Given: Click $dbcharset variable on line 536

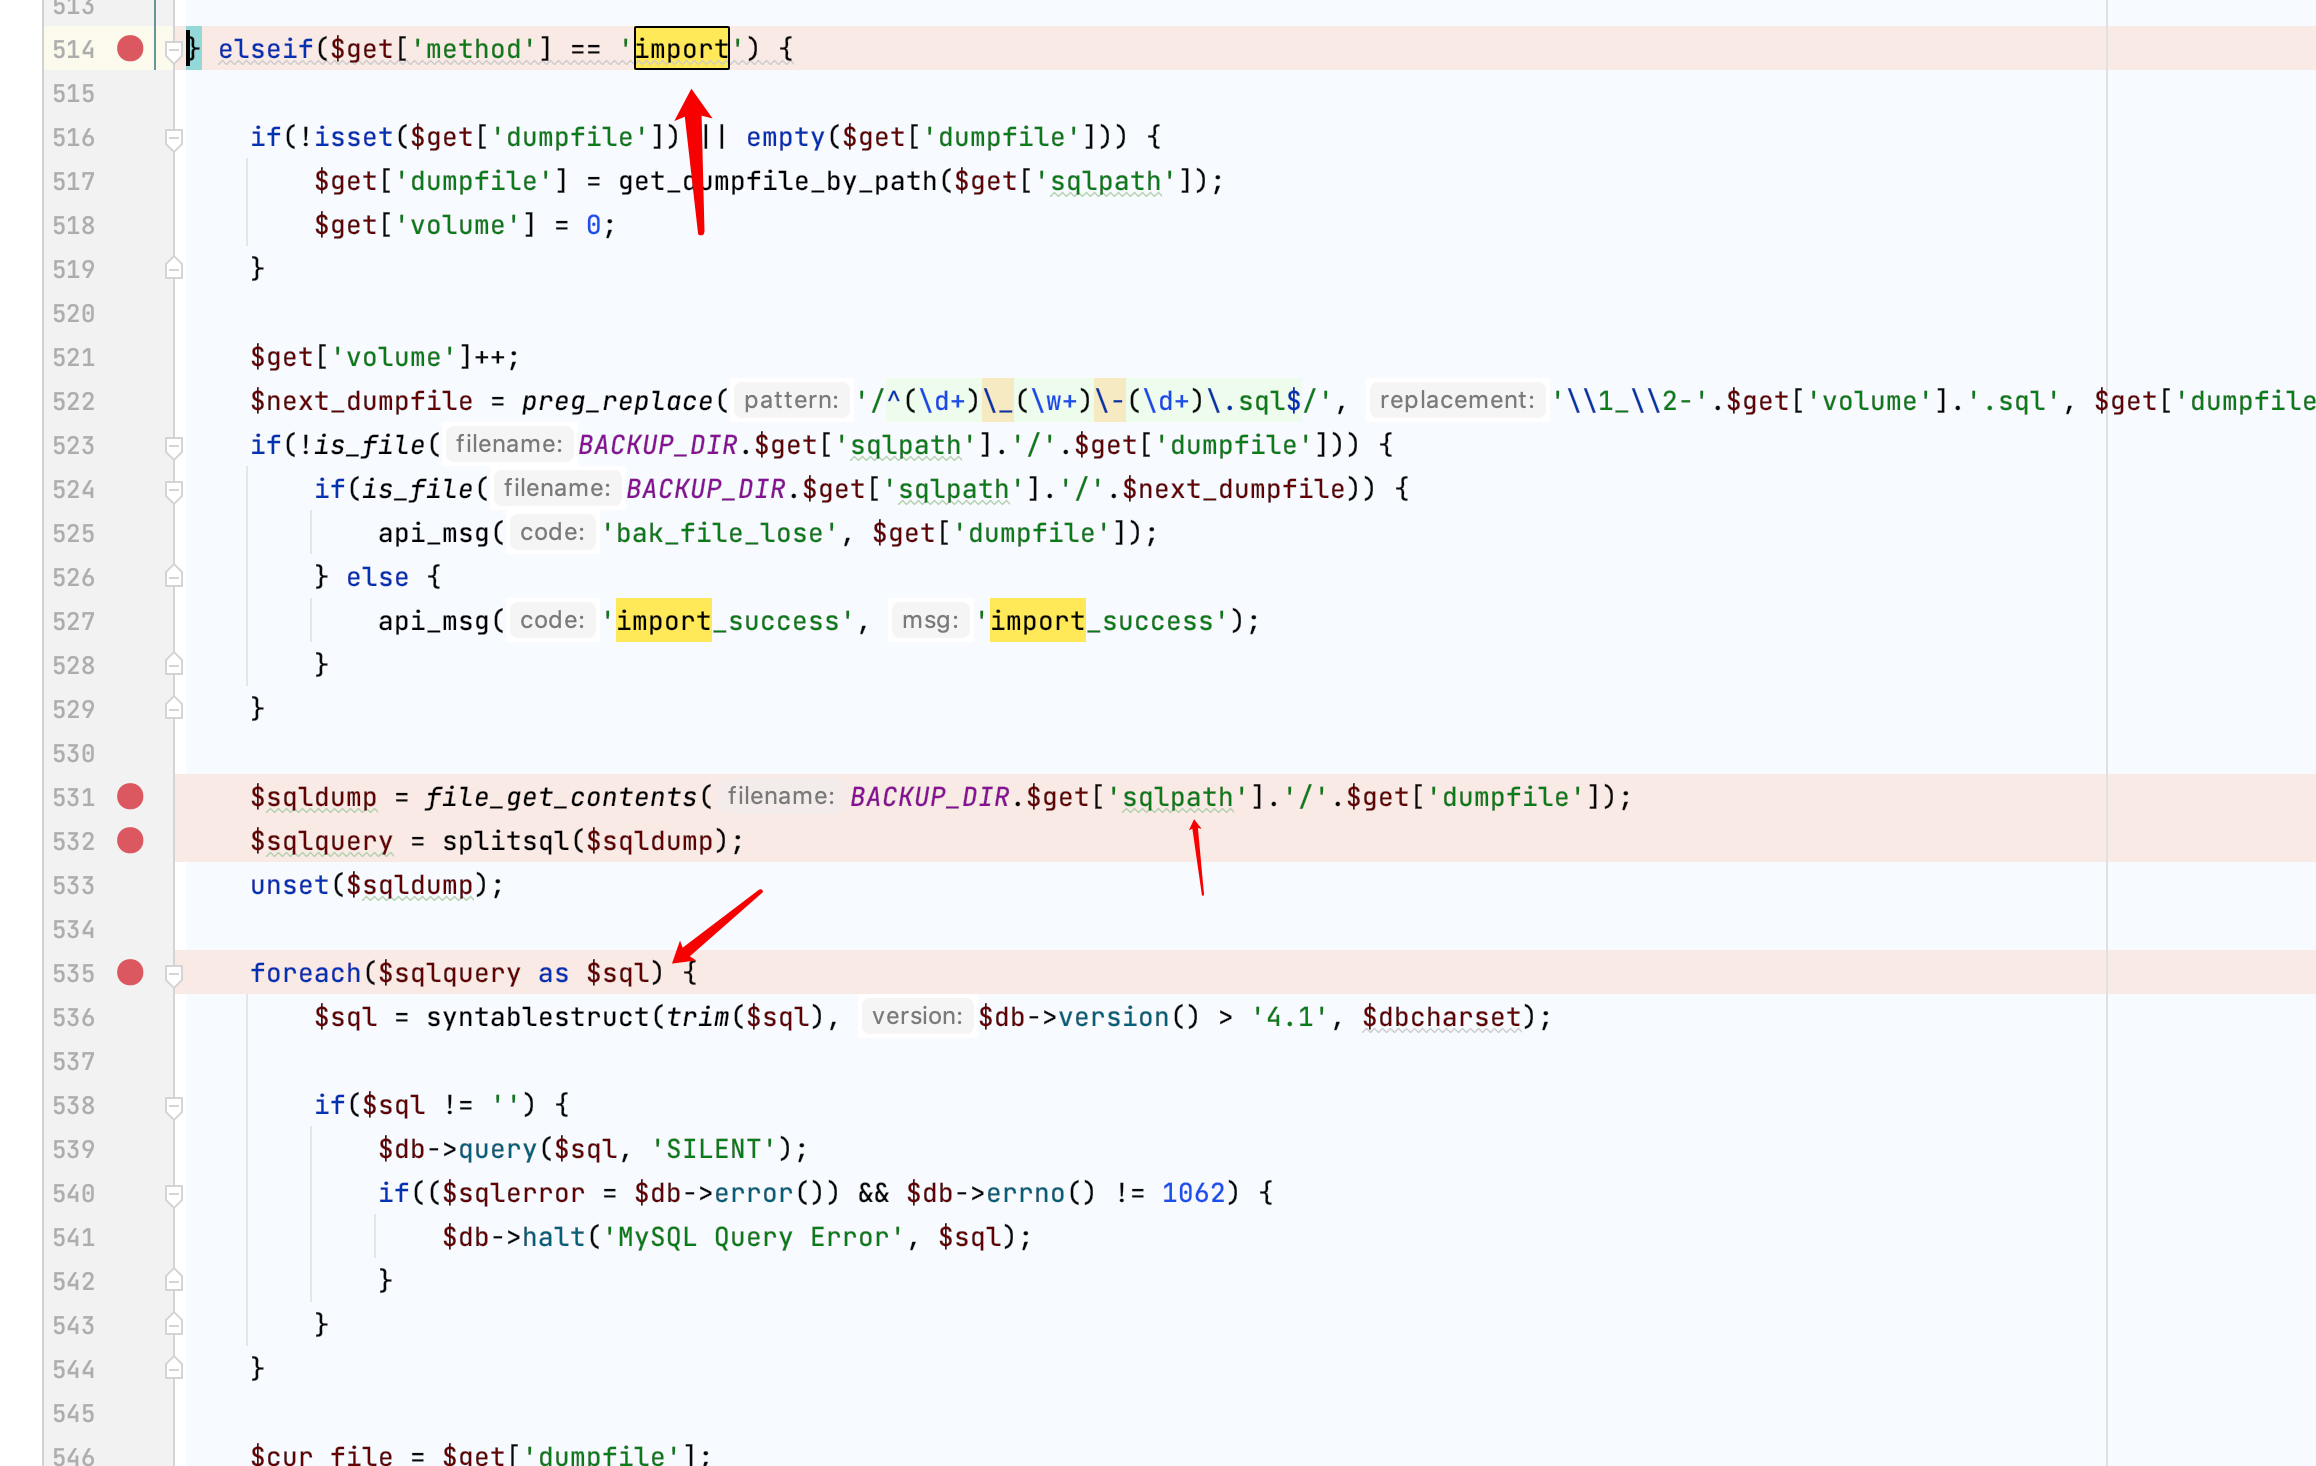Looking at the screenshot, I should pos(1442,1017).
